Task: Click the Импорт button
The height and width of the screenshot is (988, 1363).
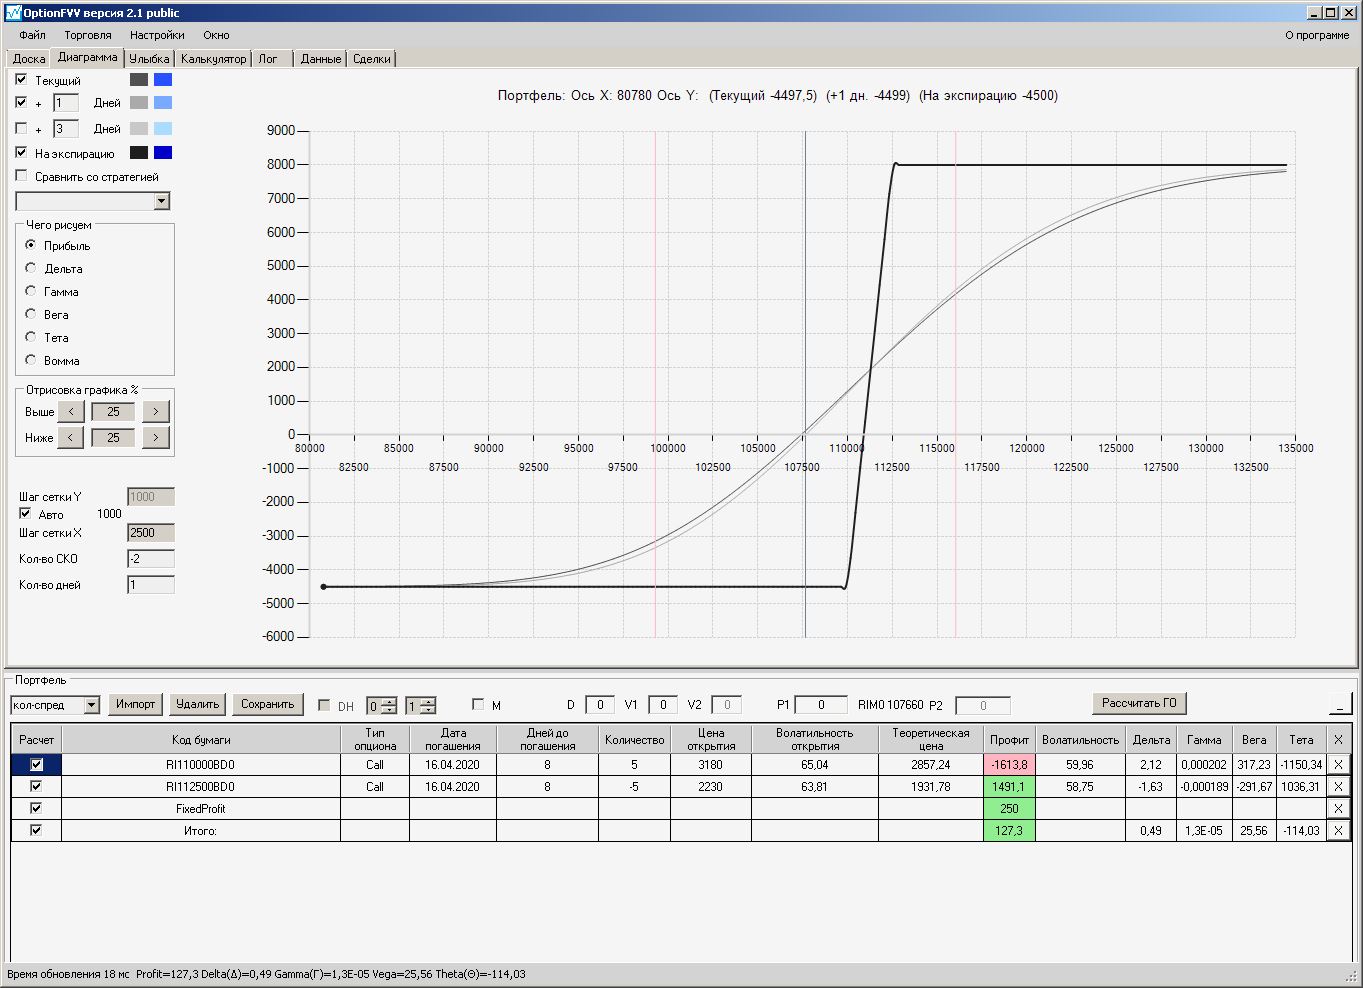Action: pos(135,704)
